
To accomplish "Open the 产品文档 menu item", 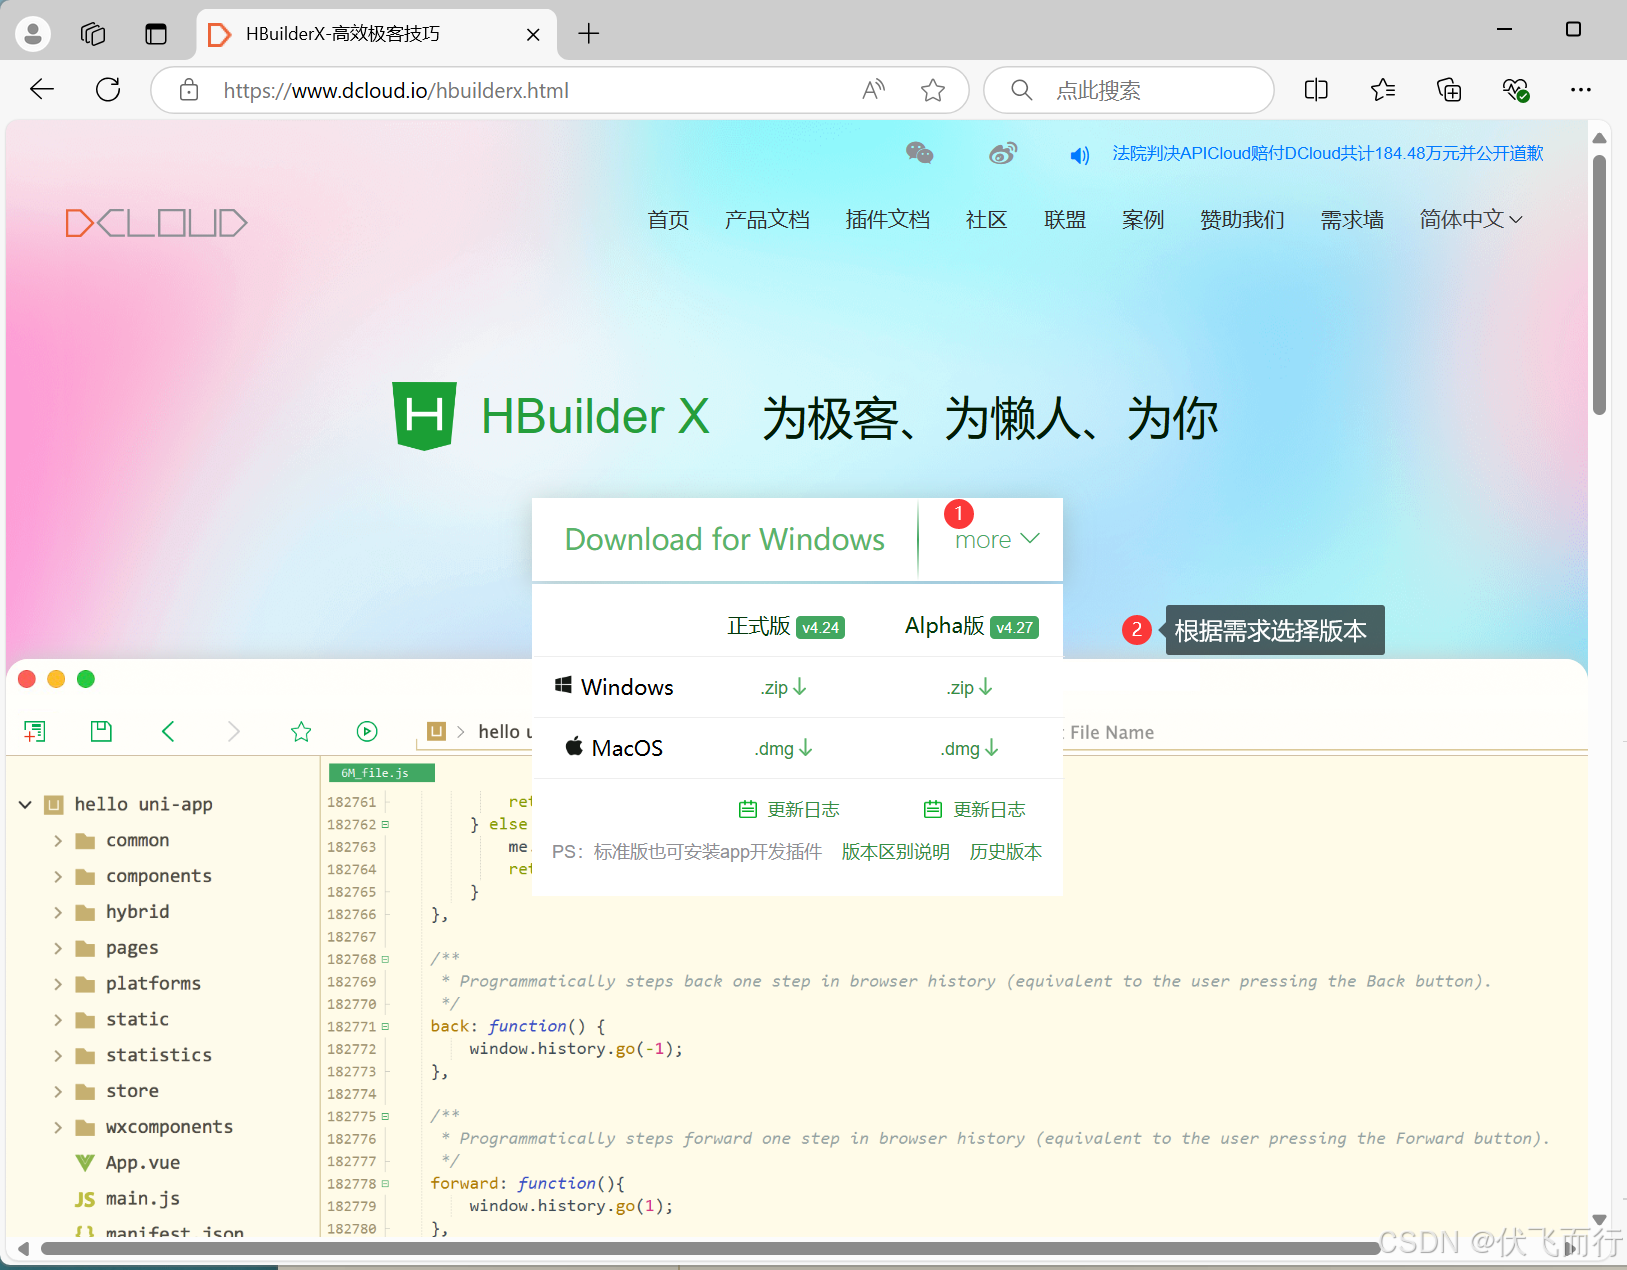I will click(x=766, y=219).
